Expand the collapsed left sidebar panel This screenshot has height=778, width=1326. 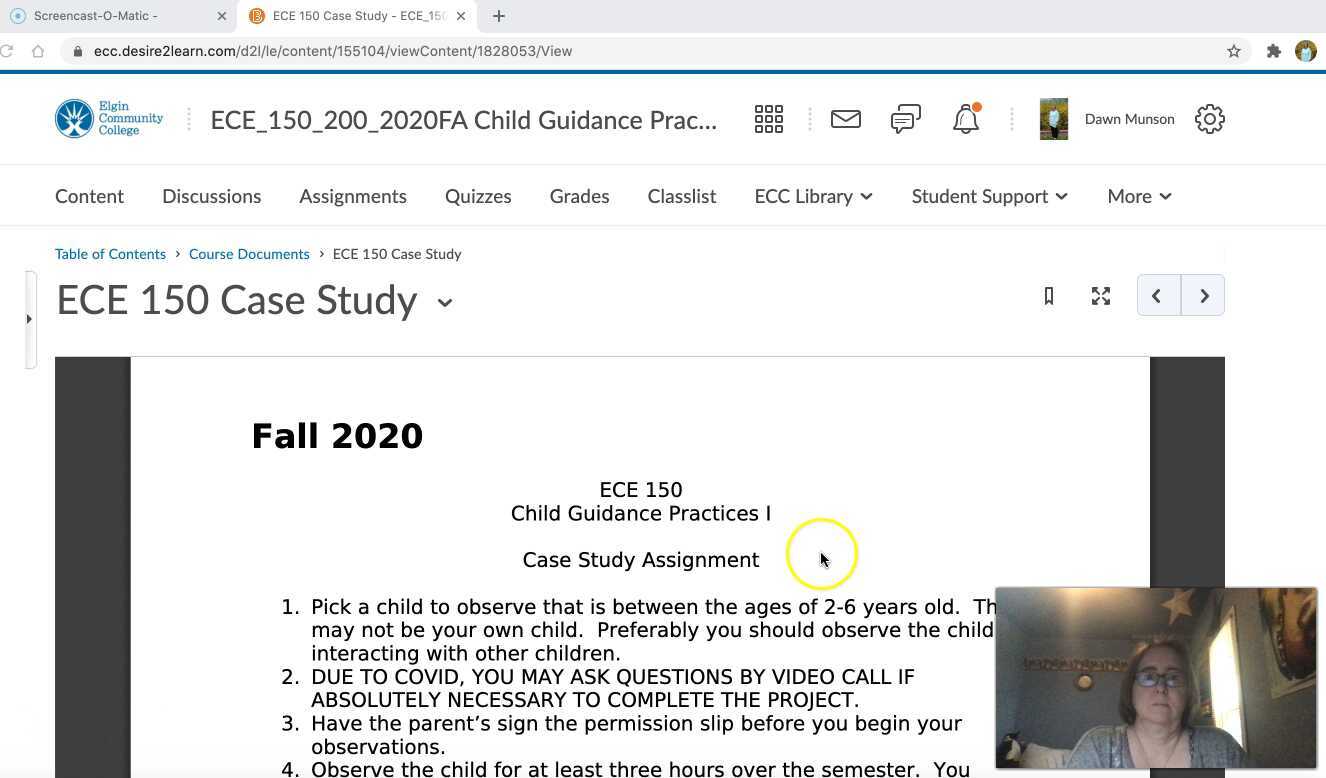coord(29,318)
